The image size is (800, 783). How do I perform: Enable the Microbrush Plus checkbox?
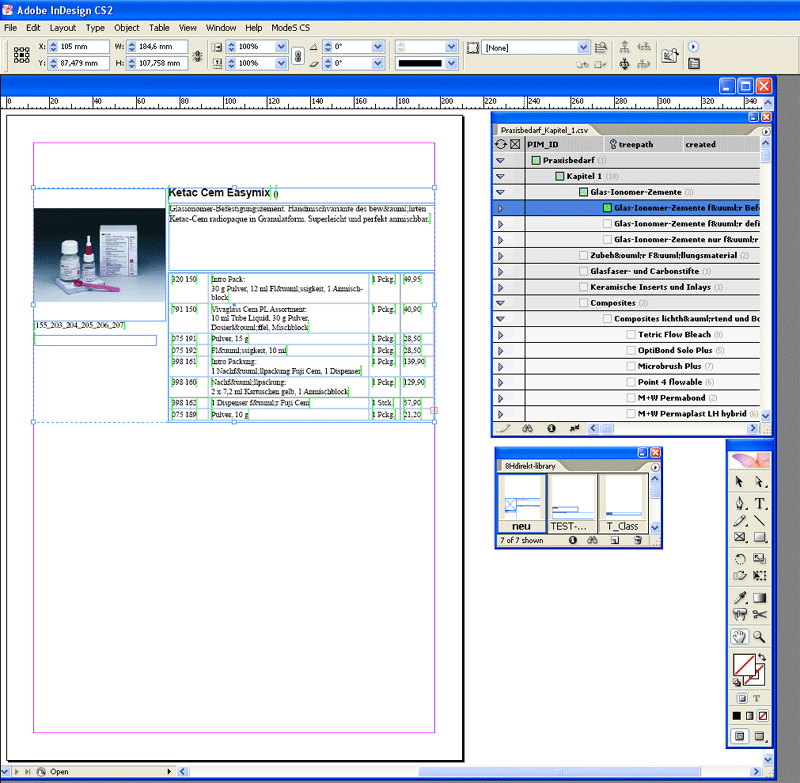pyautogui.click(x=631, y=367)
